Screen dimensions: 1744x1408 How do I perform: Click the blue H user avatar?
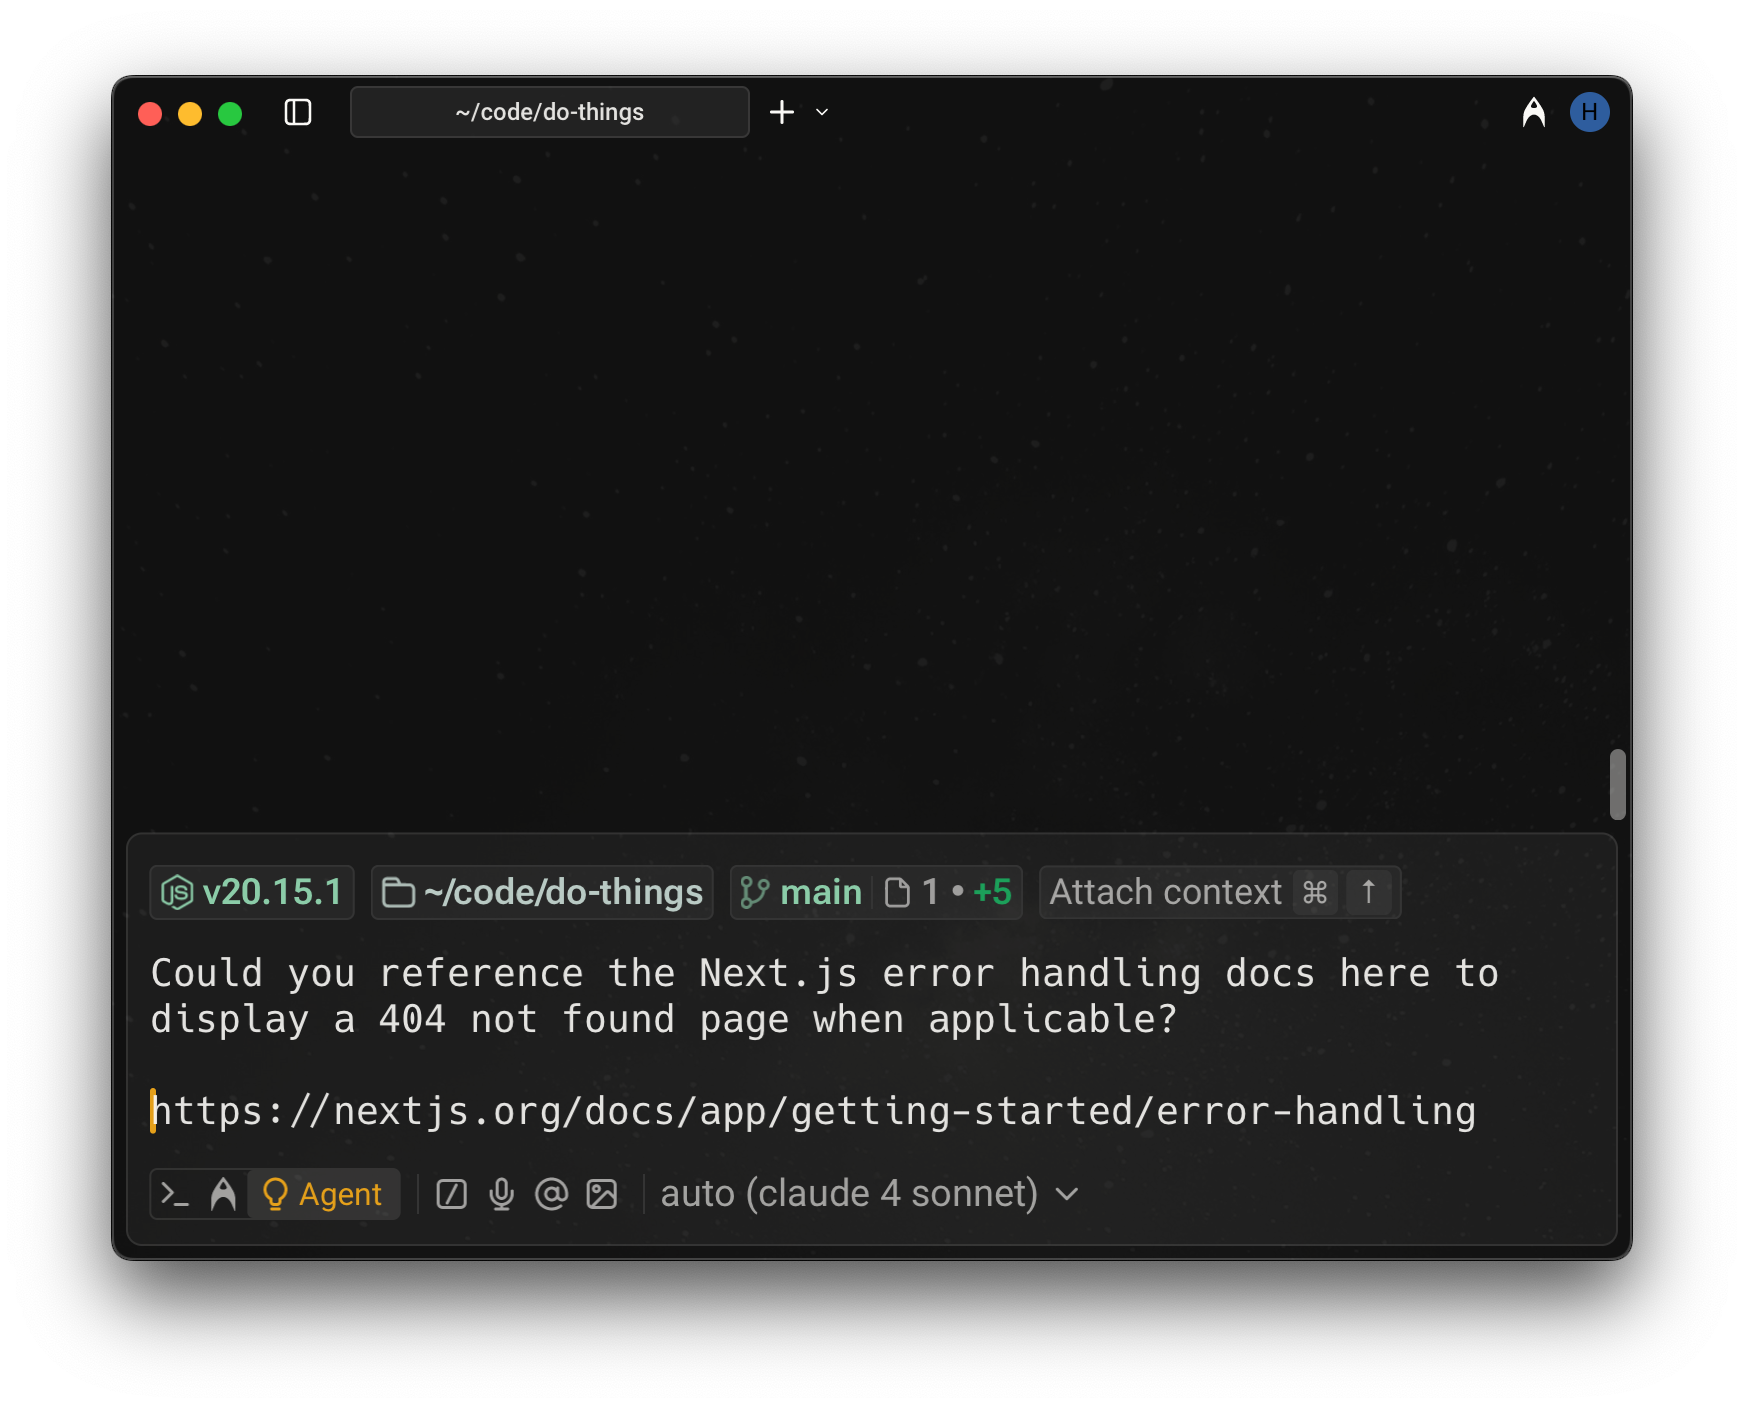point(1589,112)
